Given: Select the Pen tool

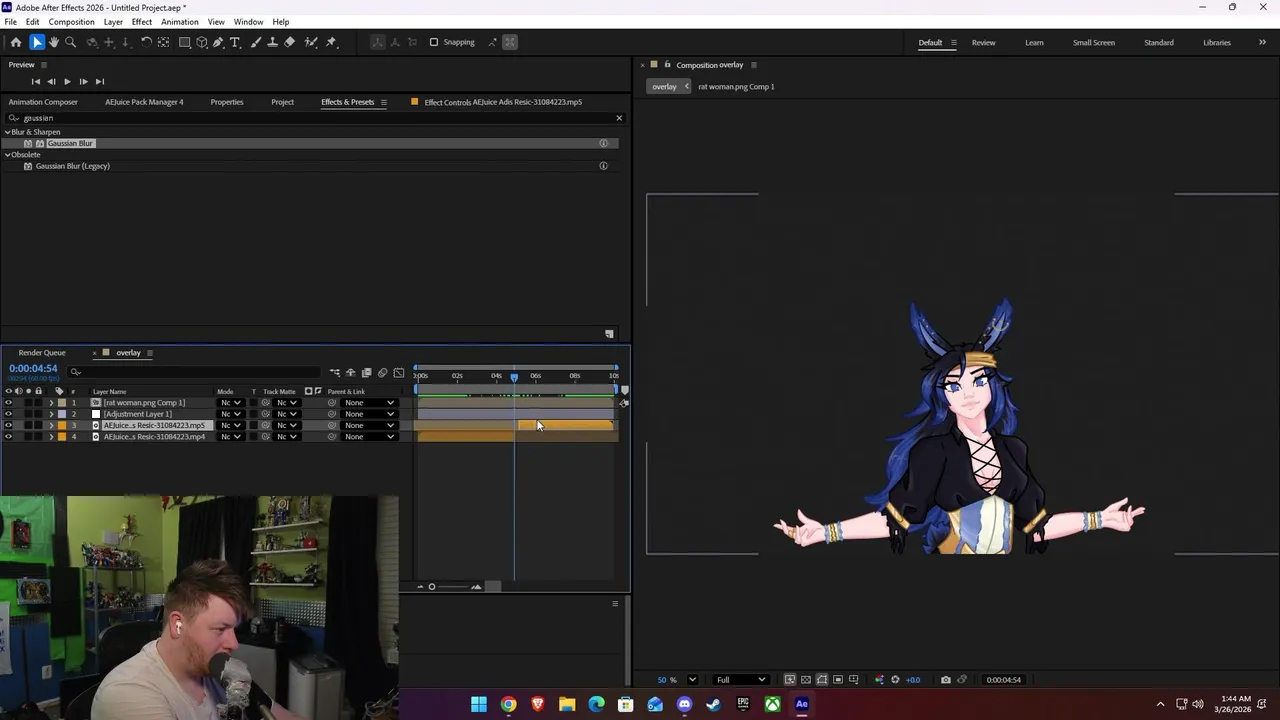Looking at the screenshot, I should [x=218, y=42].
